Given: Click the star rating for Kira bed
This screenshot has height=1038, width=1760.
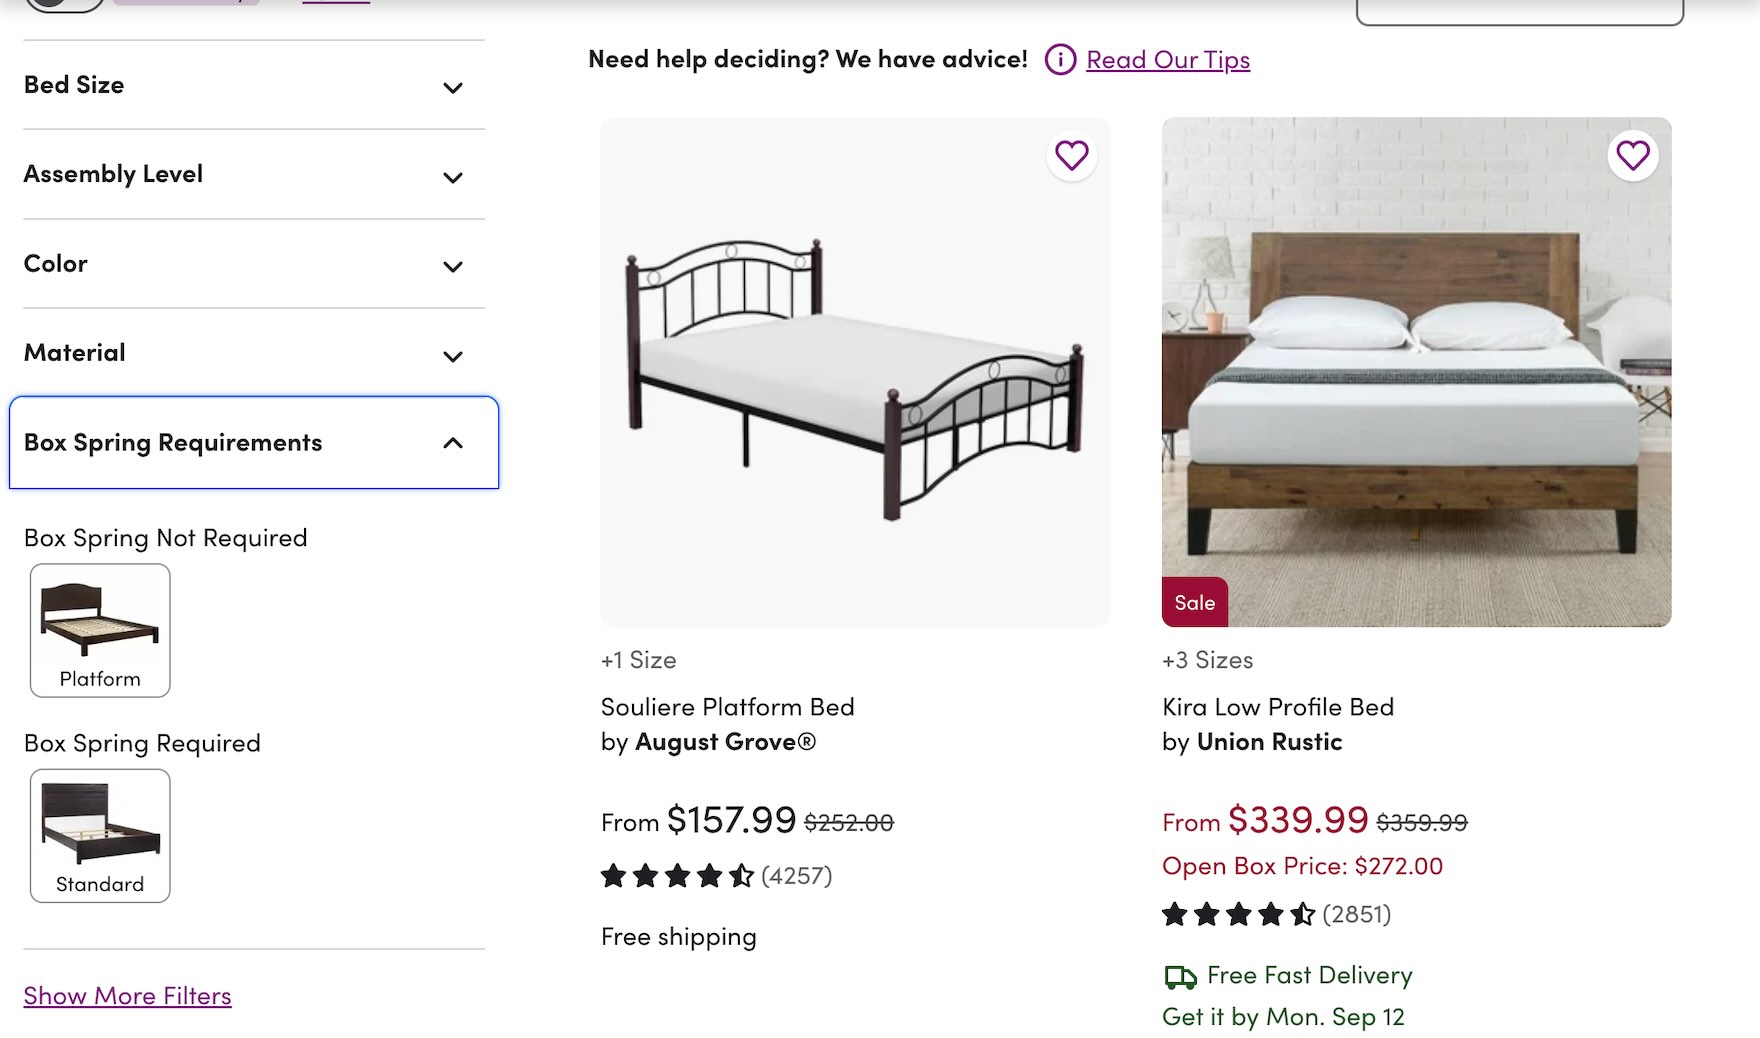Looking at the screenshot, I should point(1238,915).
